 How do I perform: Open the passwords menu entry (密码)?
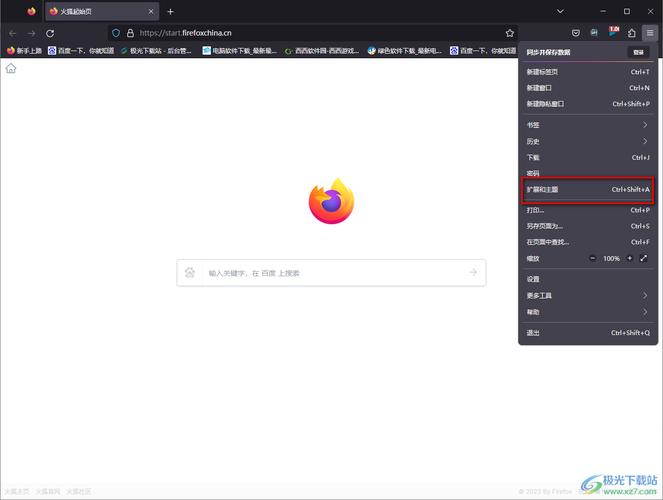tap(588, 173)
